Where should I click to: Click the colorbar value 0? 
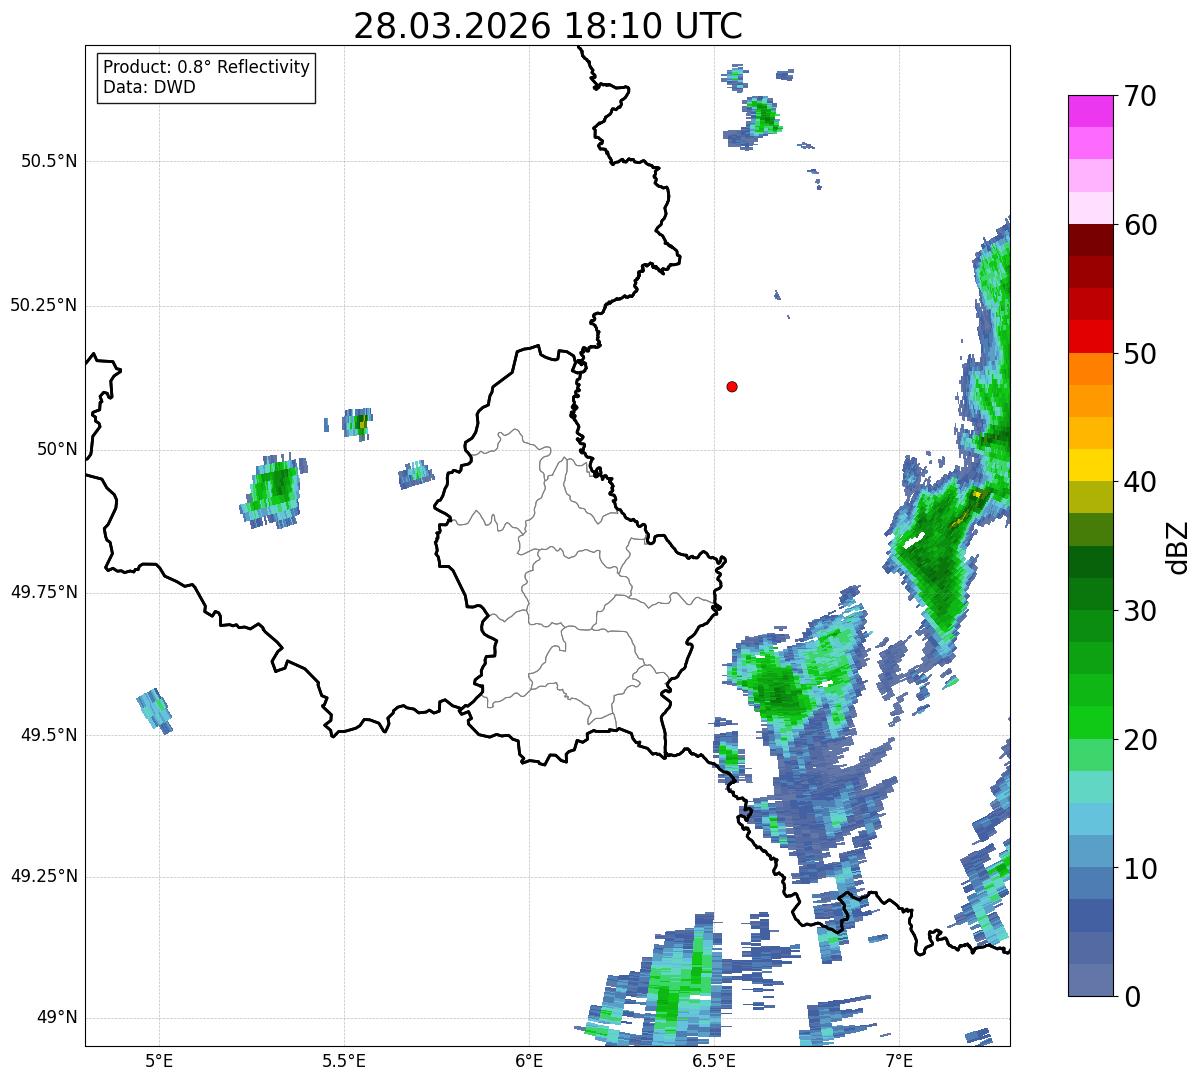tap(1131, 997)
